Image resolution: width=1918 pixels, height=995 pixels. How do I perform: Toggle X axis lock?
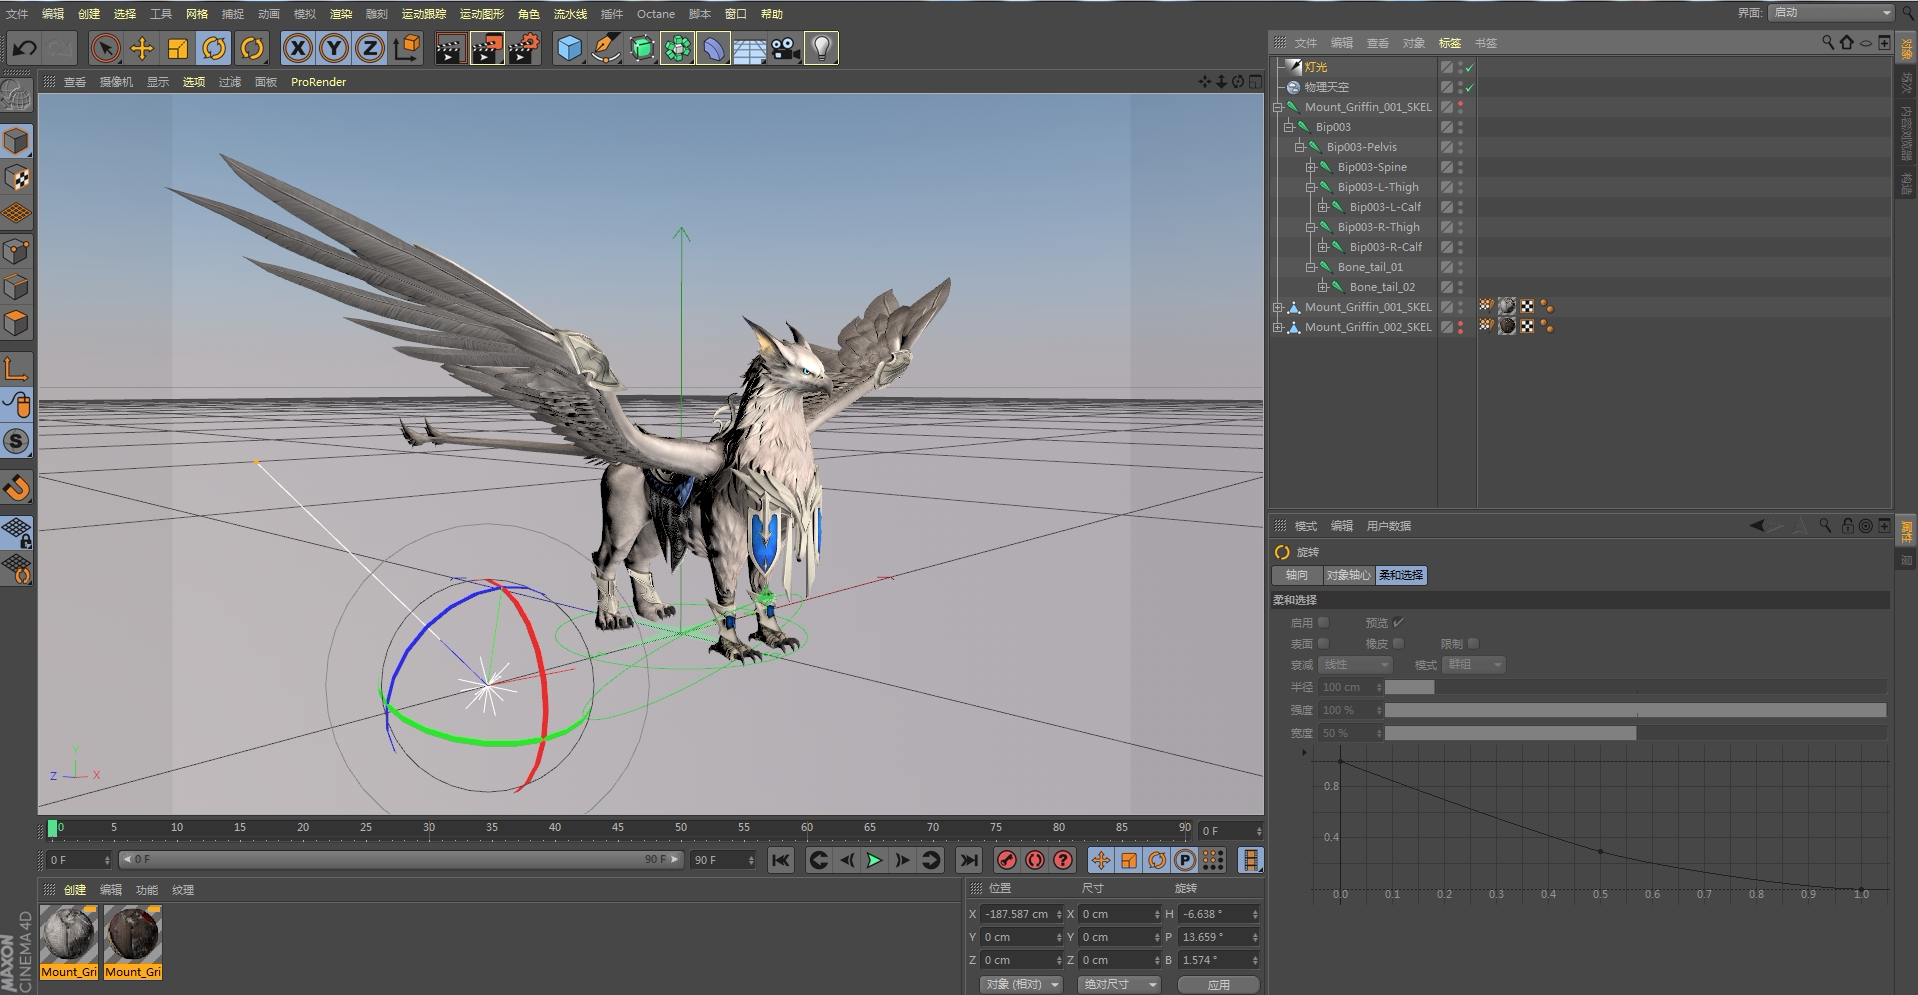(297, 48)
